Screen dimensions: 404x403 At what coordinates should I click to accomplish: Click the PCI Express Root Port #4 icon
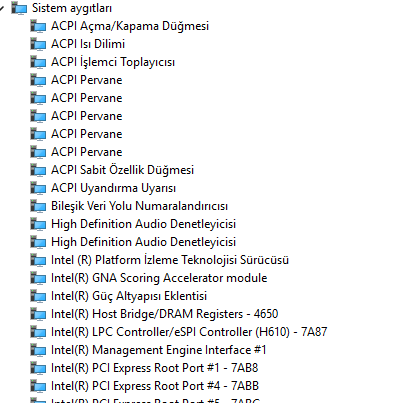pos(38,386)
